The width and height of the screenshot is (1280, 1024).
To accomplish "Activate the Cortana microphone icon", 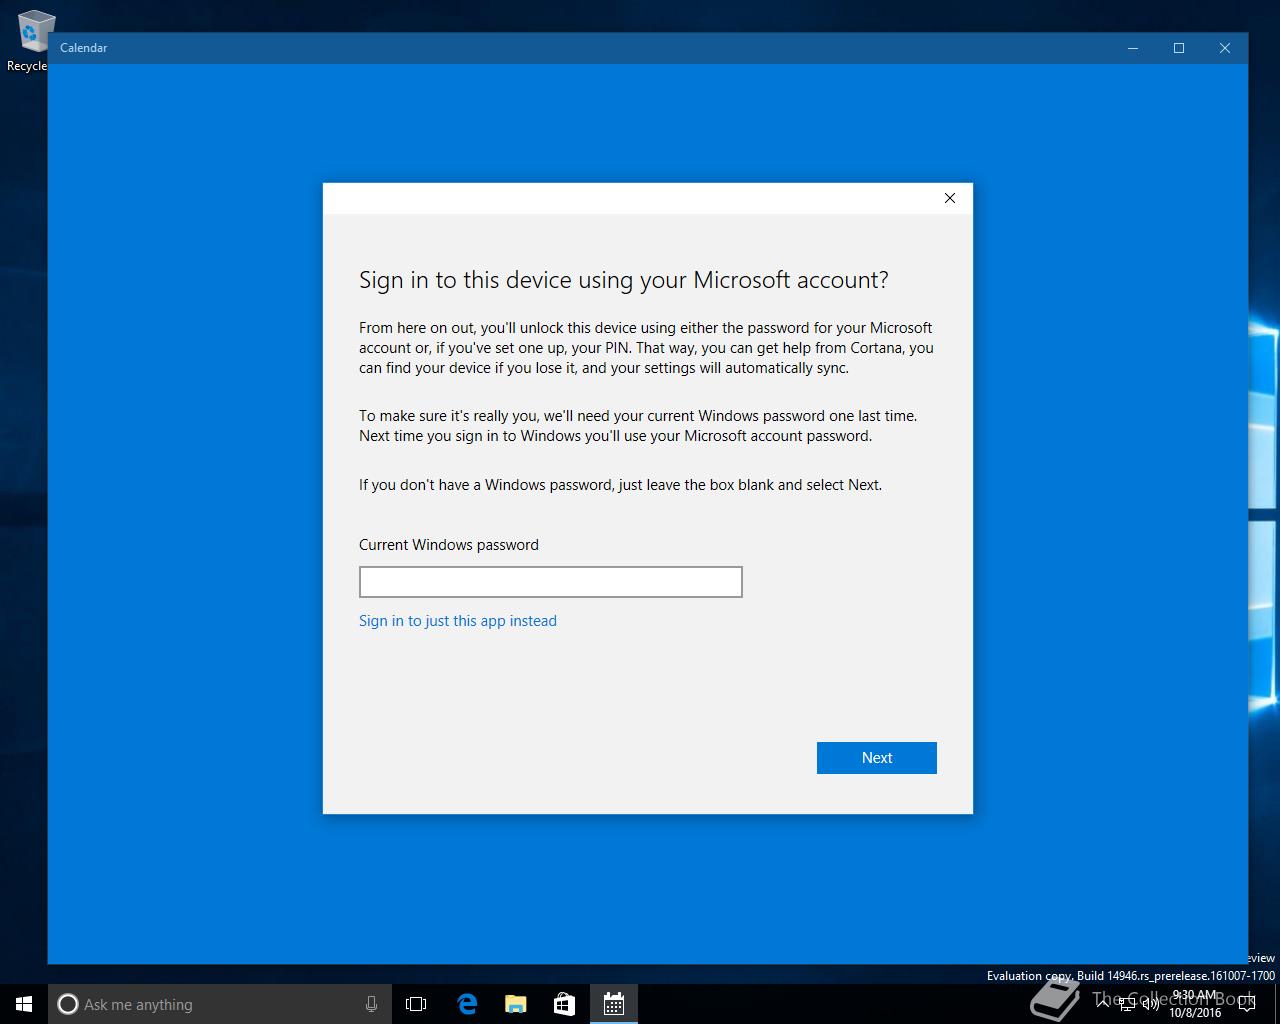I will (371, 1004).
